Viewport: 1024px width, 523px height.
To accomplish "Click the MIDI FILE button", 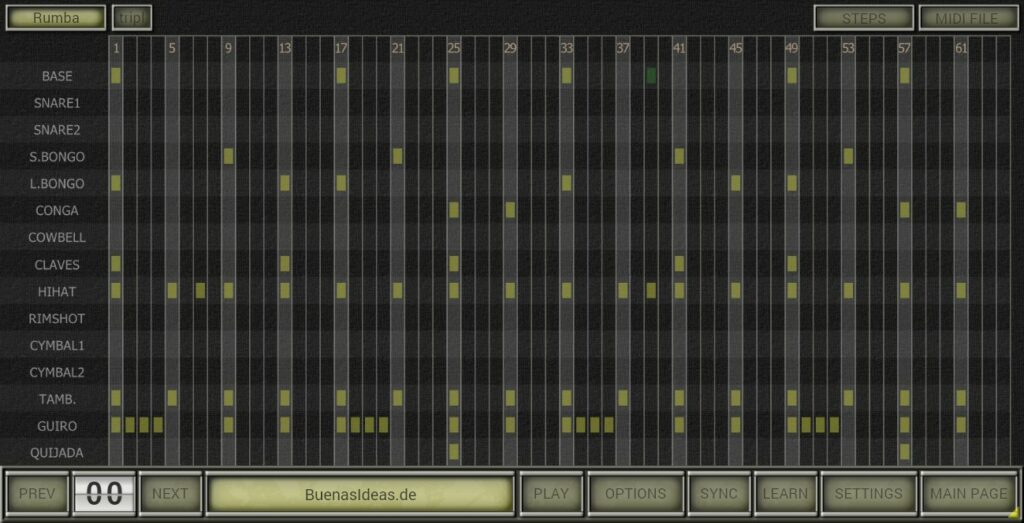I will pyautogui.click(x=968, y=18).
